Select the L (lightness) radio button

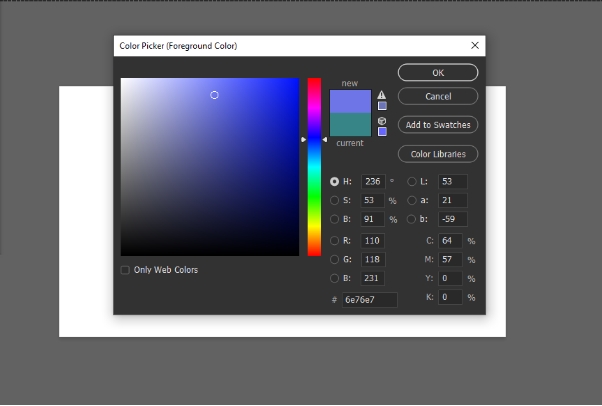412,182
